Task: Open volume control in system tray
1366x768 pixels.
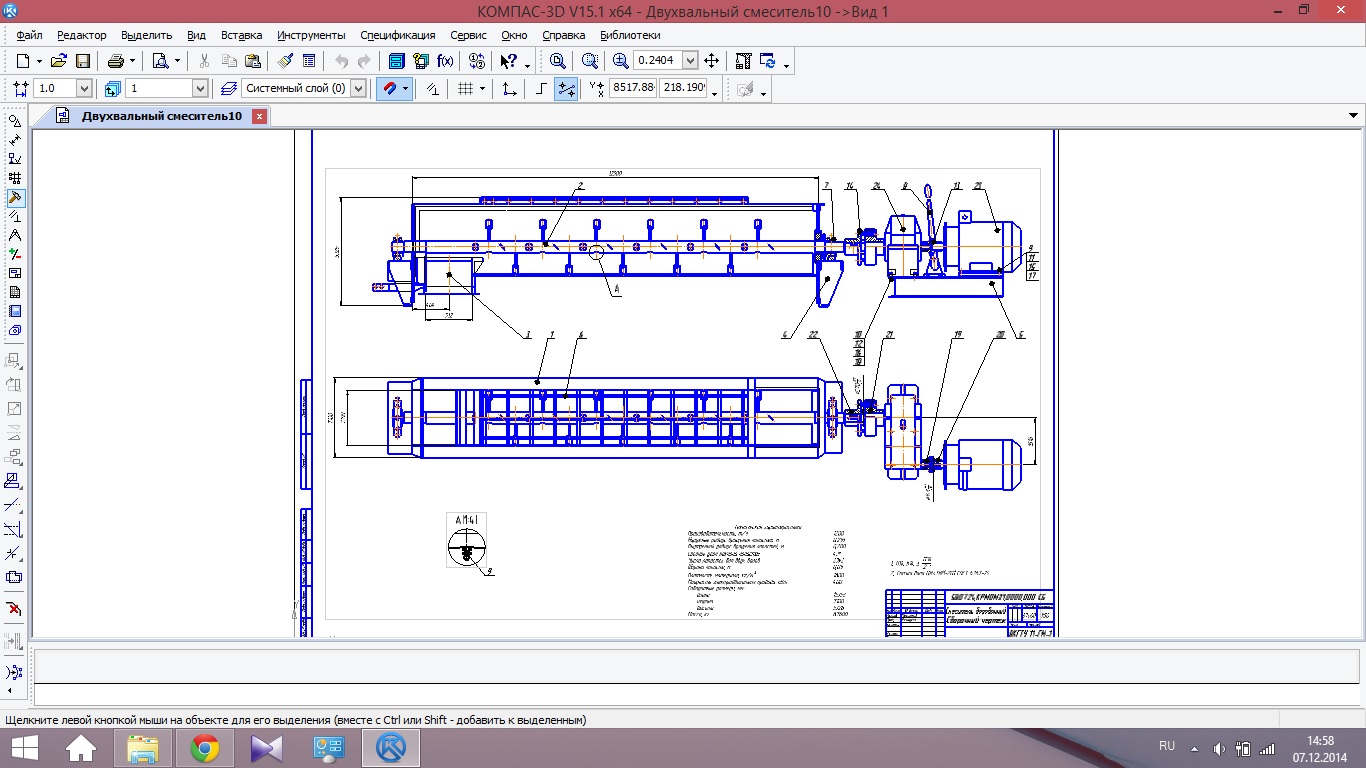Action: (x=1219, y=748)
